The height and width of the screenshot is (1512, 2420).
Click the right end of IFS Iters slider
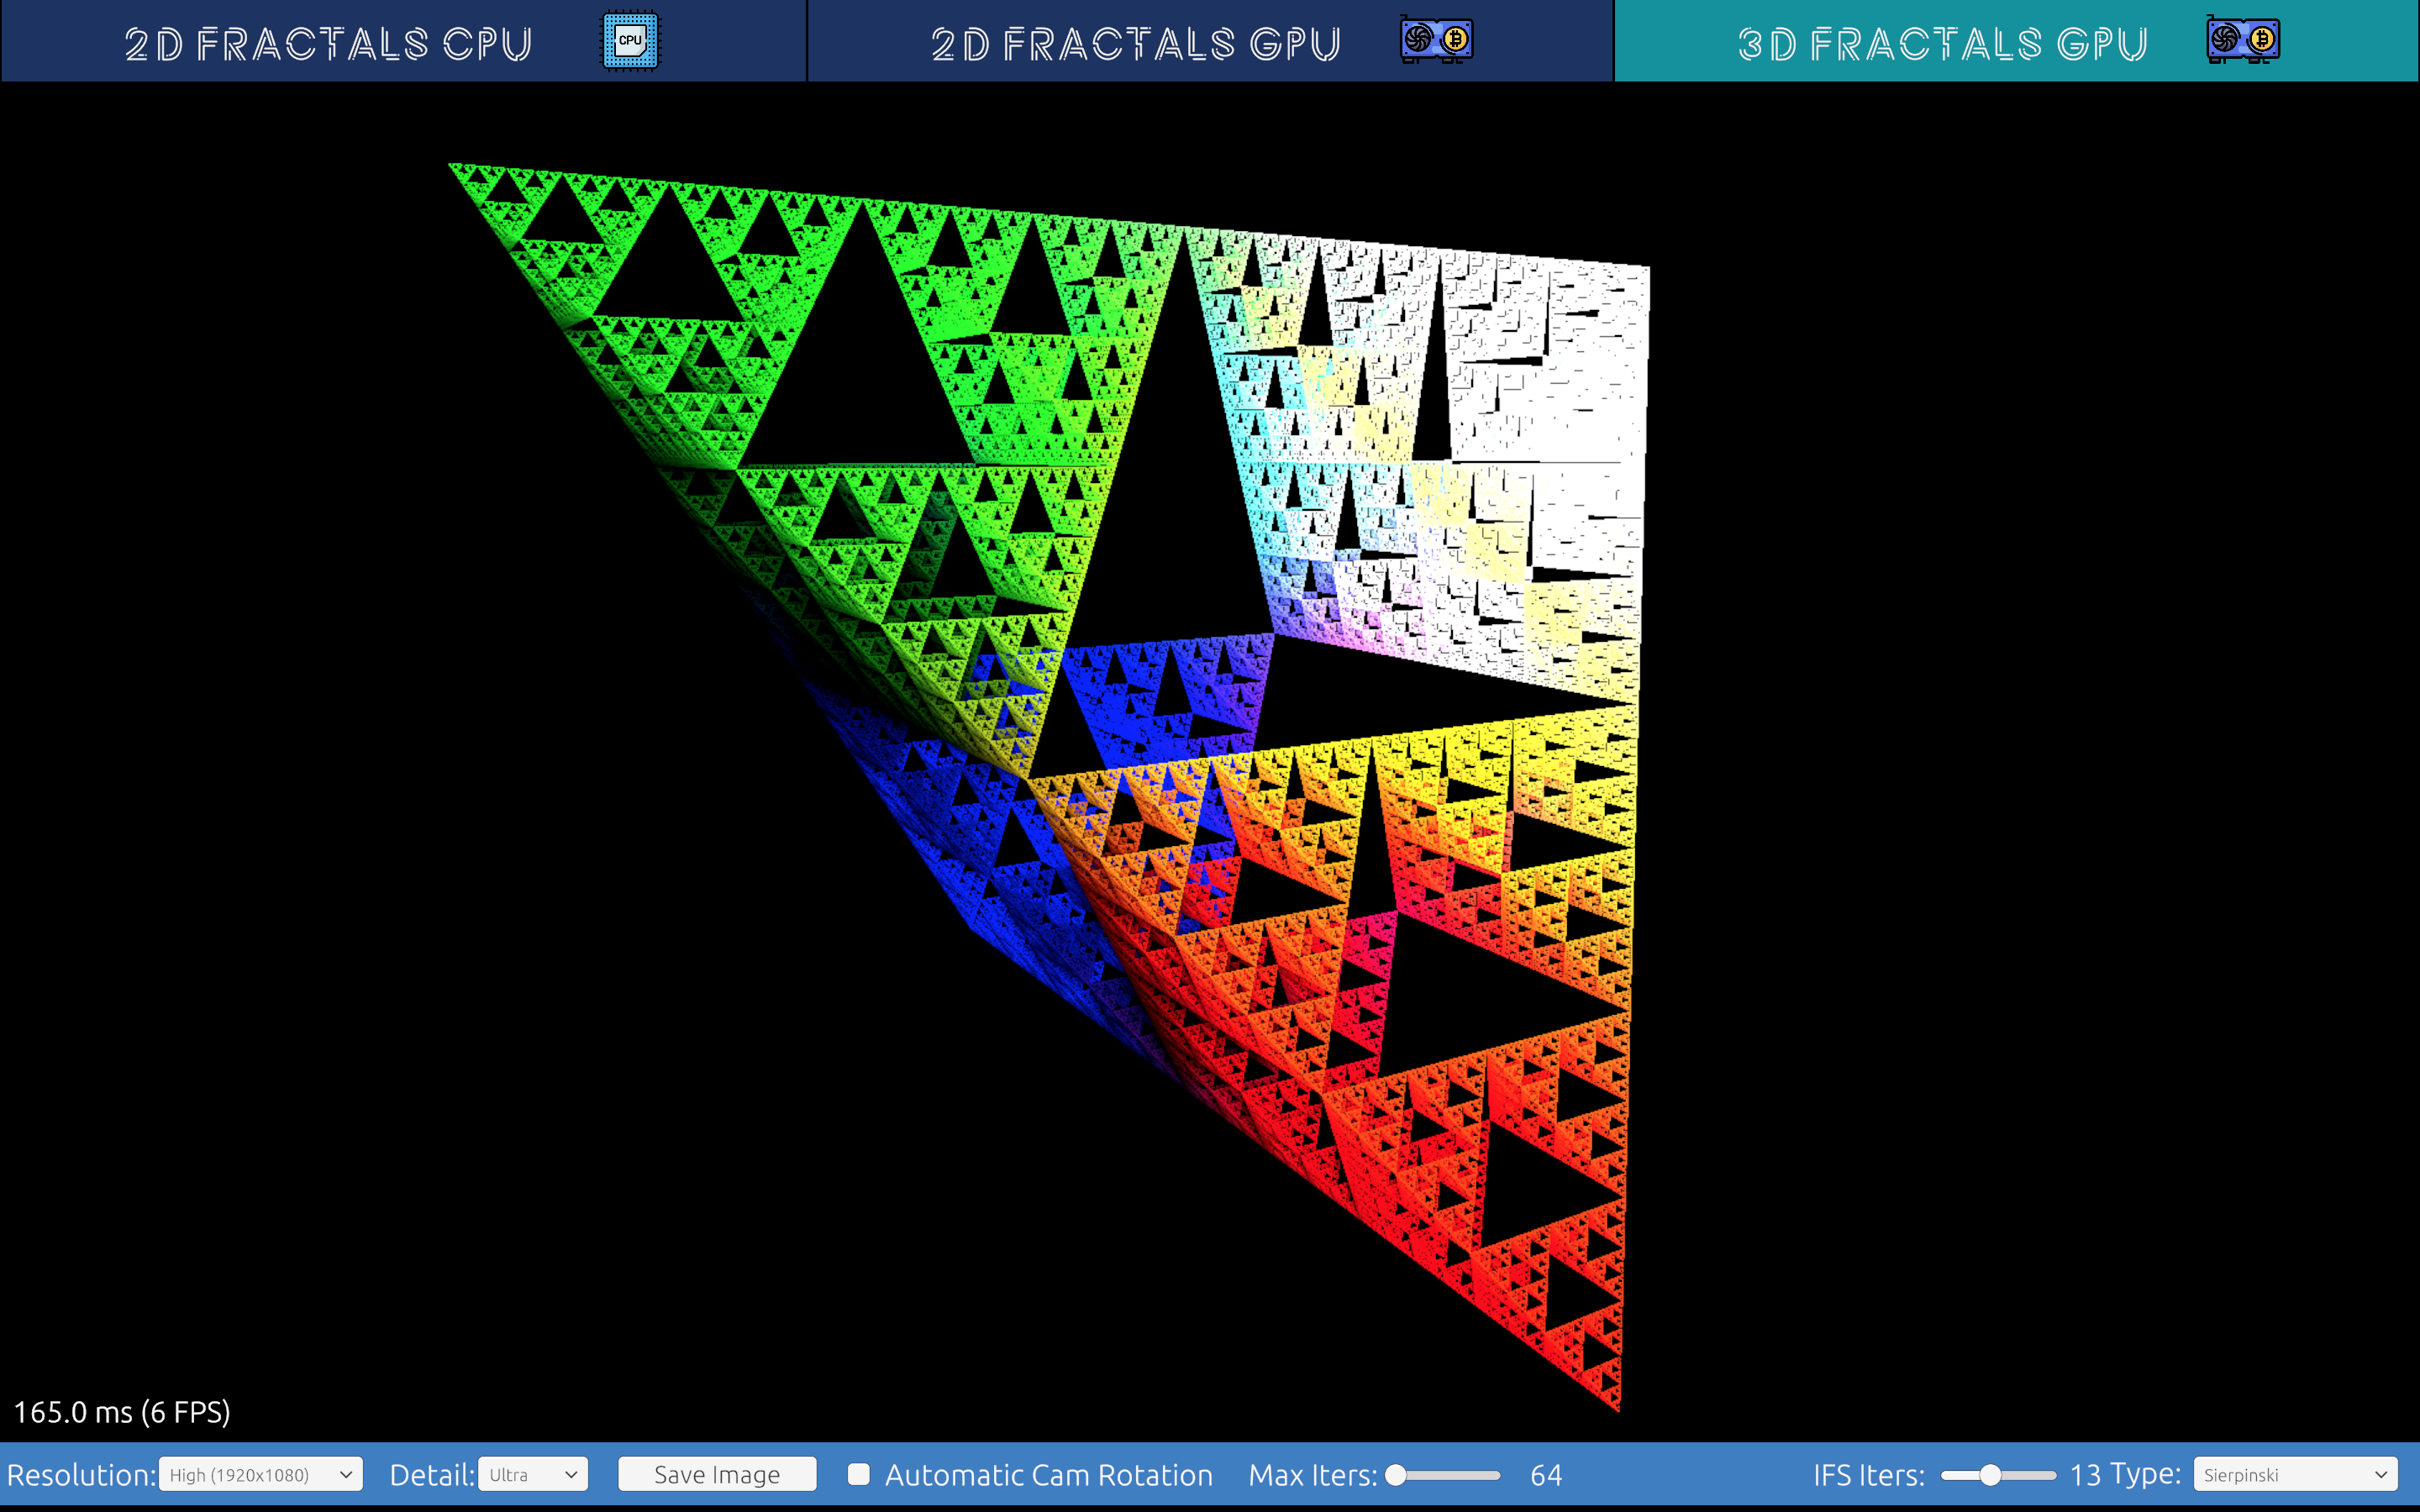2051,1475
